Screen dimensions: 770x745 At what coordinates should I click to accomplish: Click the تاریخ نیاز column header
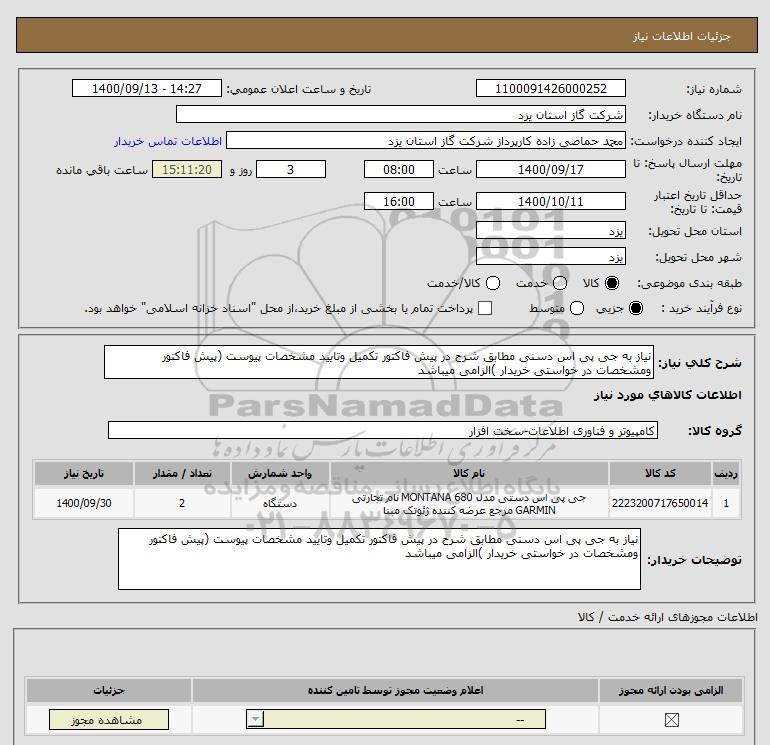[x=83, y=473]
